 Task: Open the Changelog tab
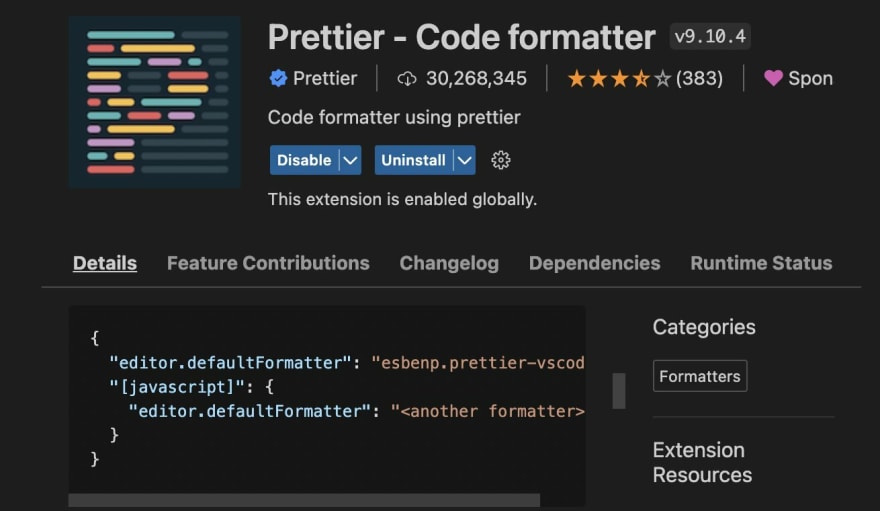coord(449,263)
